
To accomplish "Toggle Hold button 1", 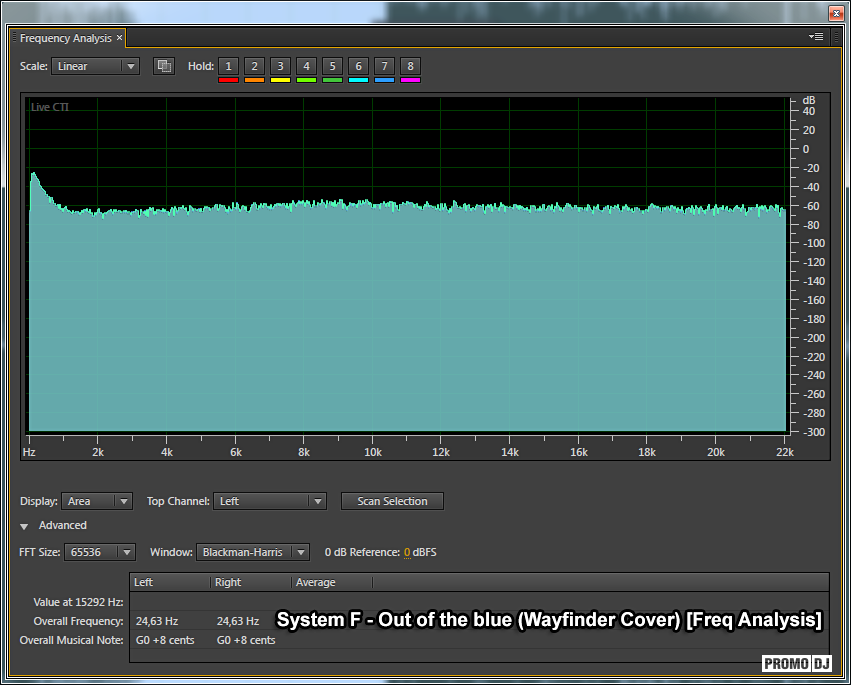I will tap(228, 66).
